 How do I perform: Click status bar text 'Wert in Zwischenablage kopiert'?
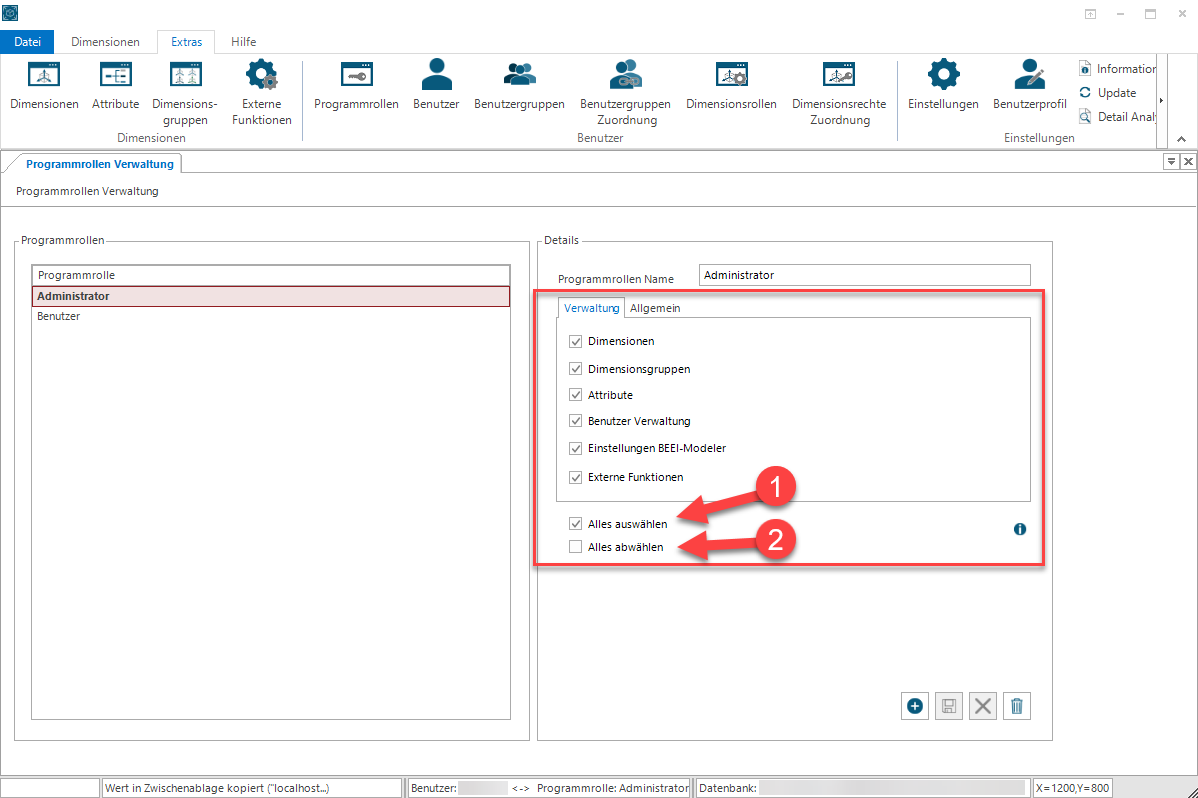click(218, 788)
